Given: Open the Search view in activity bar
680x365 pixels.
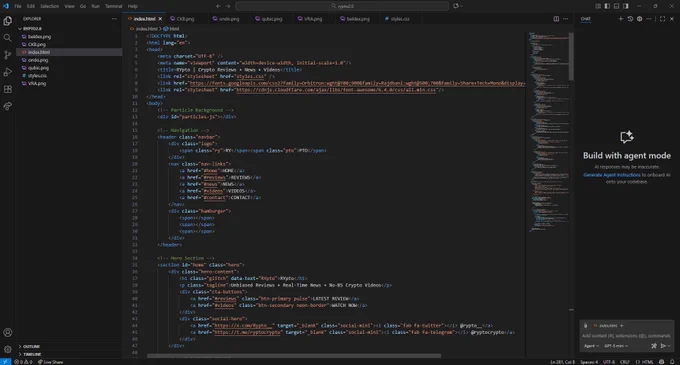Looking at the screenshot, I should [7, 38].
